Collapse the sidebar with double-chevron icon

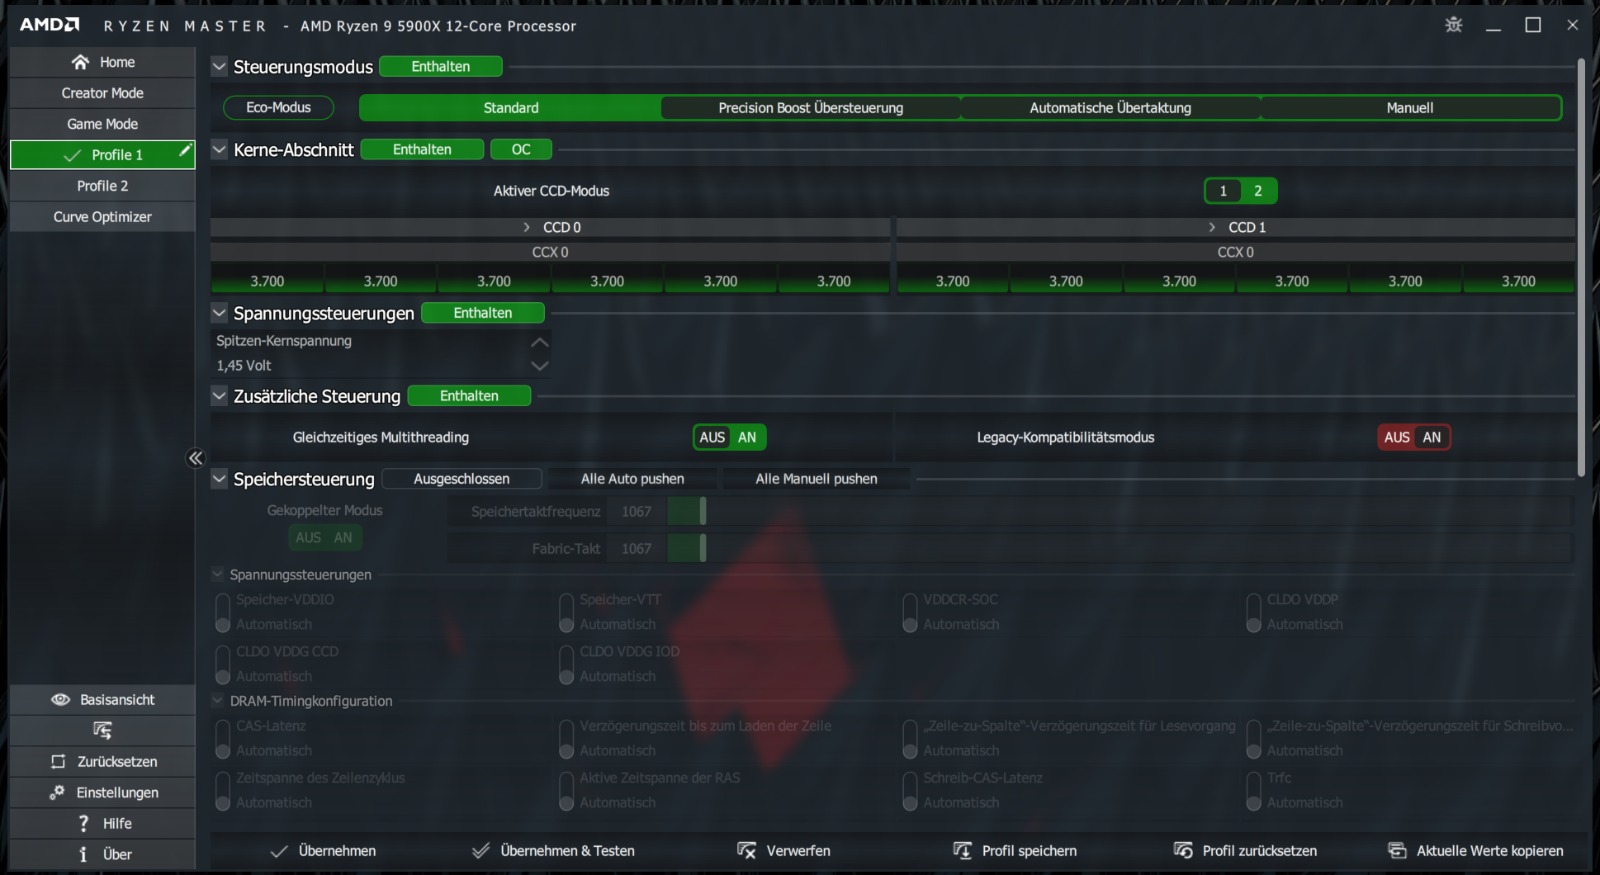196,458
